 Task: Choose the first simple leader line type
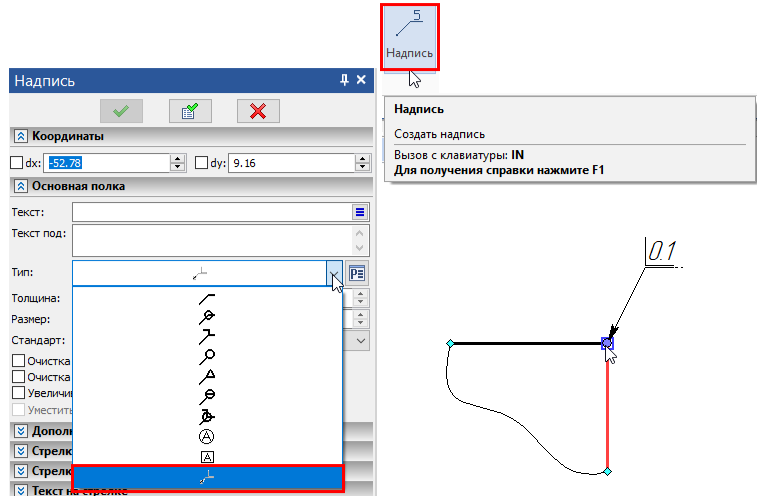point(208,298)
